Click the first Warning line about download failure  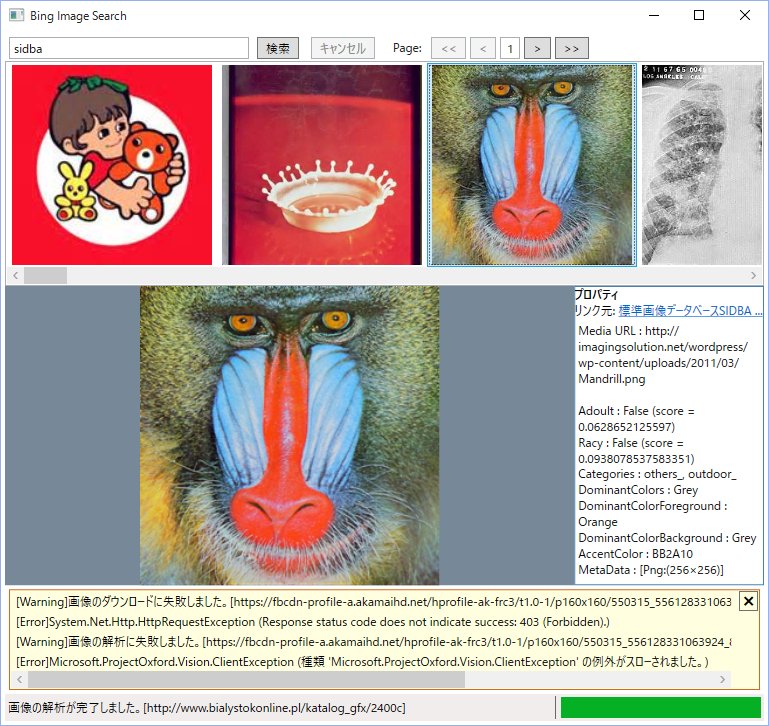[x=374, y=602]
